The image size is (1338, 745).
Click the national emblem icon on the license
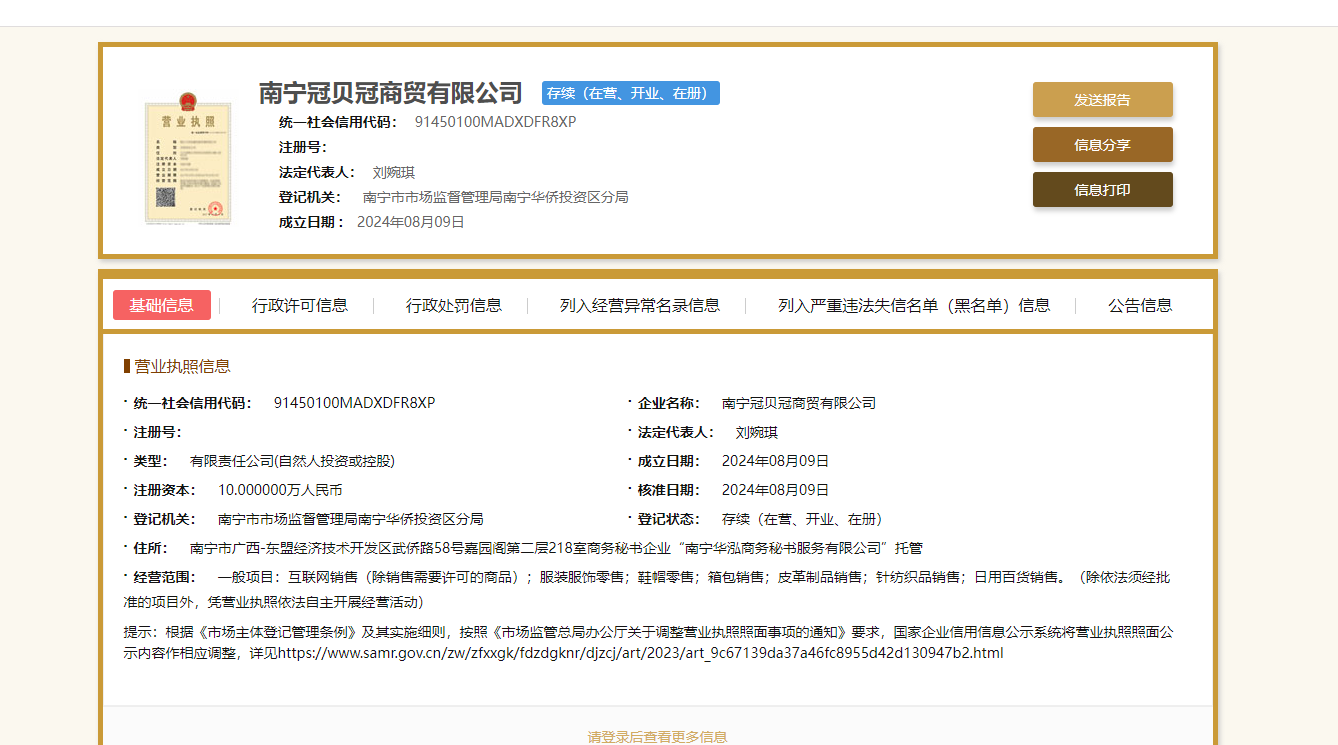pyautogui.click(x=187, y=102)
